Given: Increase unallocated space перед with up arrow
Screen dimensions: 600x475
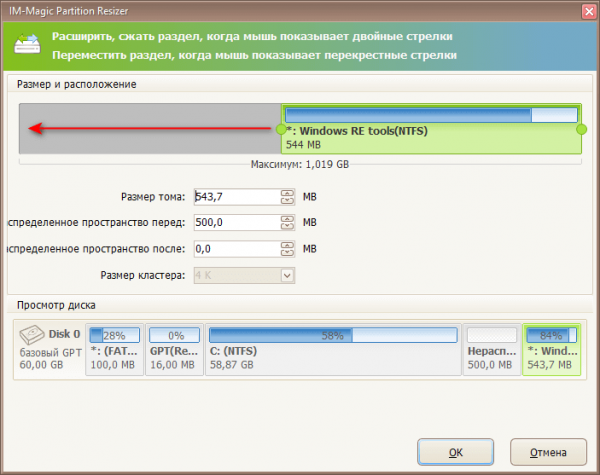Looking at the screenshot, I should (287, 219).
